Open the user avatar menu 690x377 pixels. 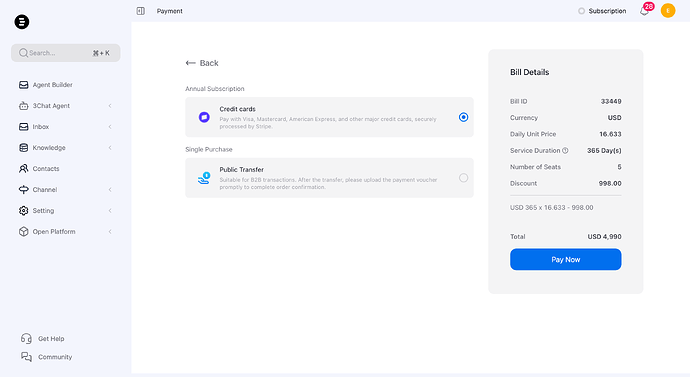coord(668,11)
